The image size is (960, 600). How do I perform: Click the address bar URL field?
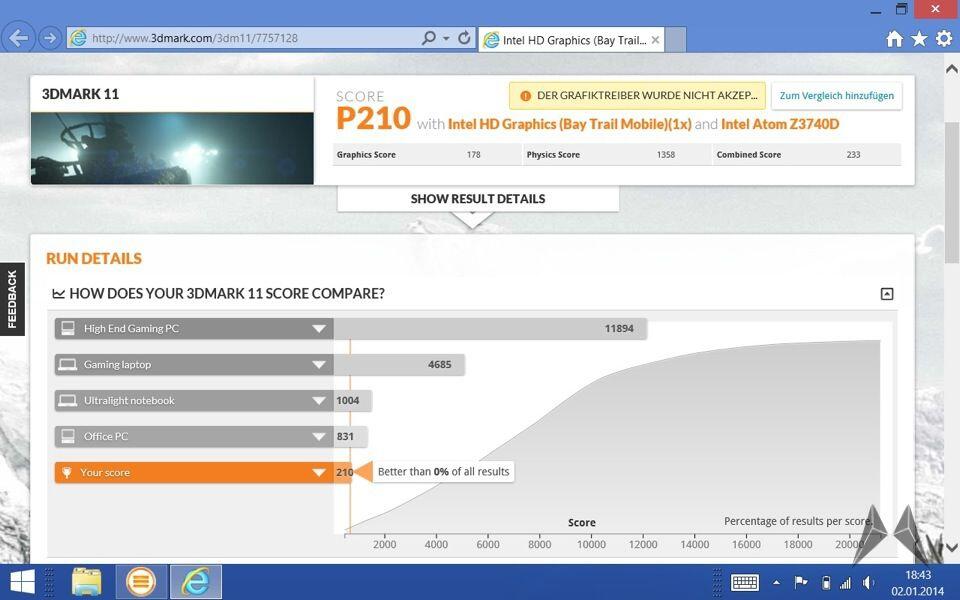pyautogui.click(x=250, y=38)
